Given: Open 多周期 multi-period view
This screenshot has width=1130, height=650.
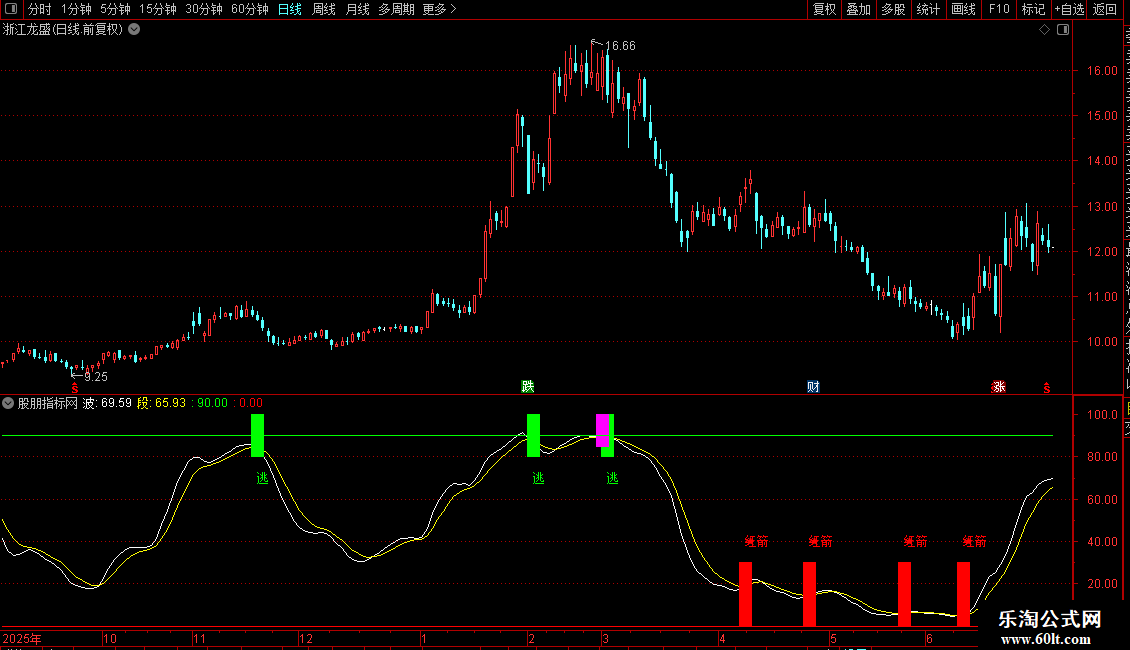Looking at the screenshot, I should point(396,9).
